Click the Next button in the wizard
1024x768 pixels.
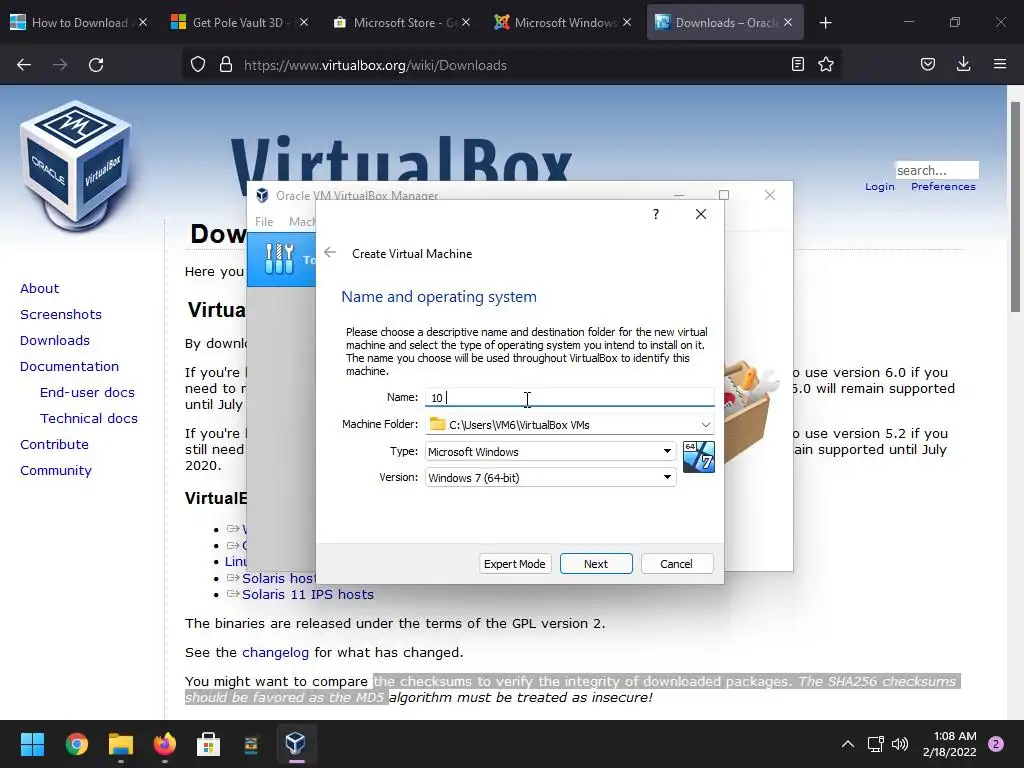[x=596, y=564]
